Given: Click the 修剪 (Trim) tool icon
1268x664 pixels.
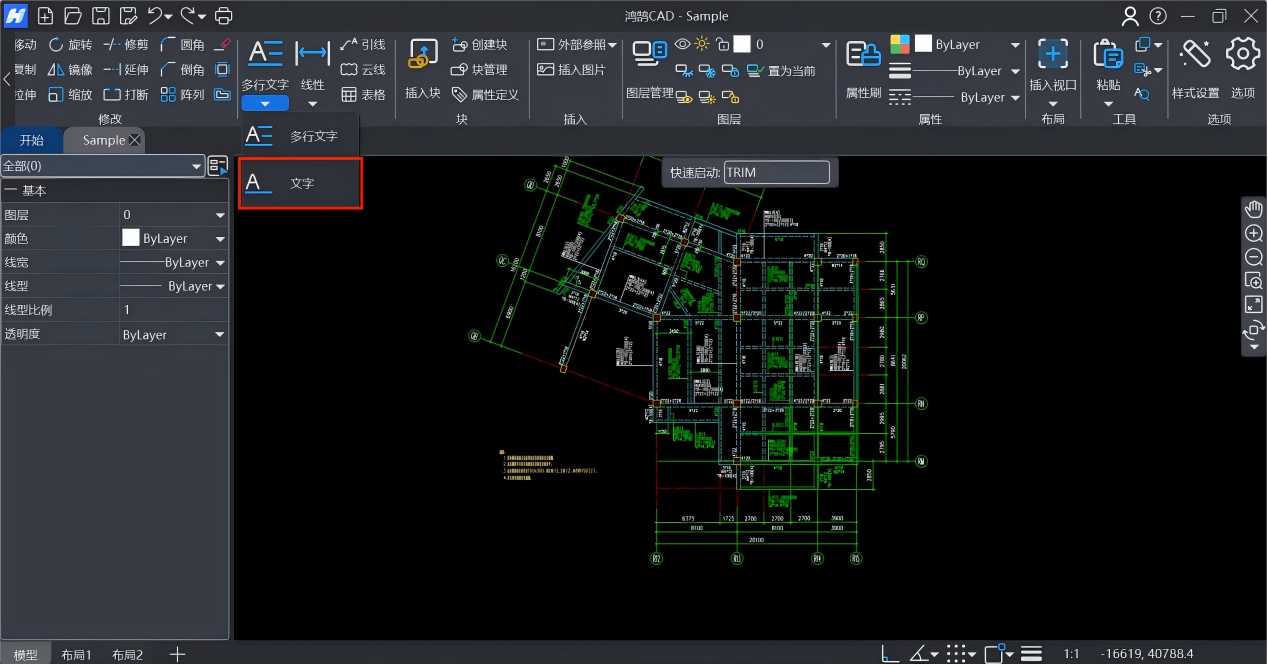Looking at the screenshot, I should pyautogui.click(x=112, y=45).
